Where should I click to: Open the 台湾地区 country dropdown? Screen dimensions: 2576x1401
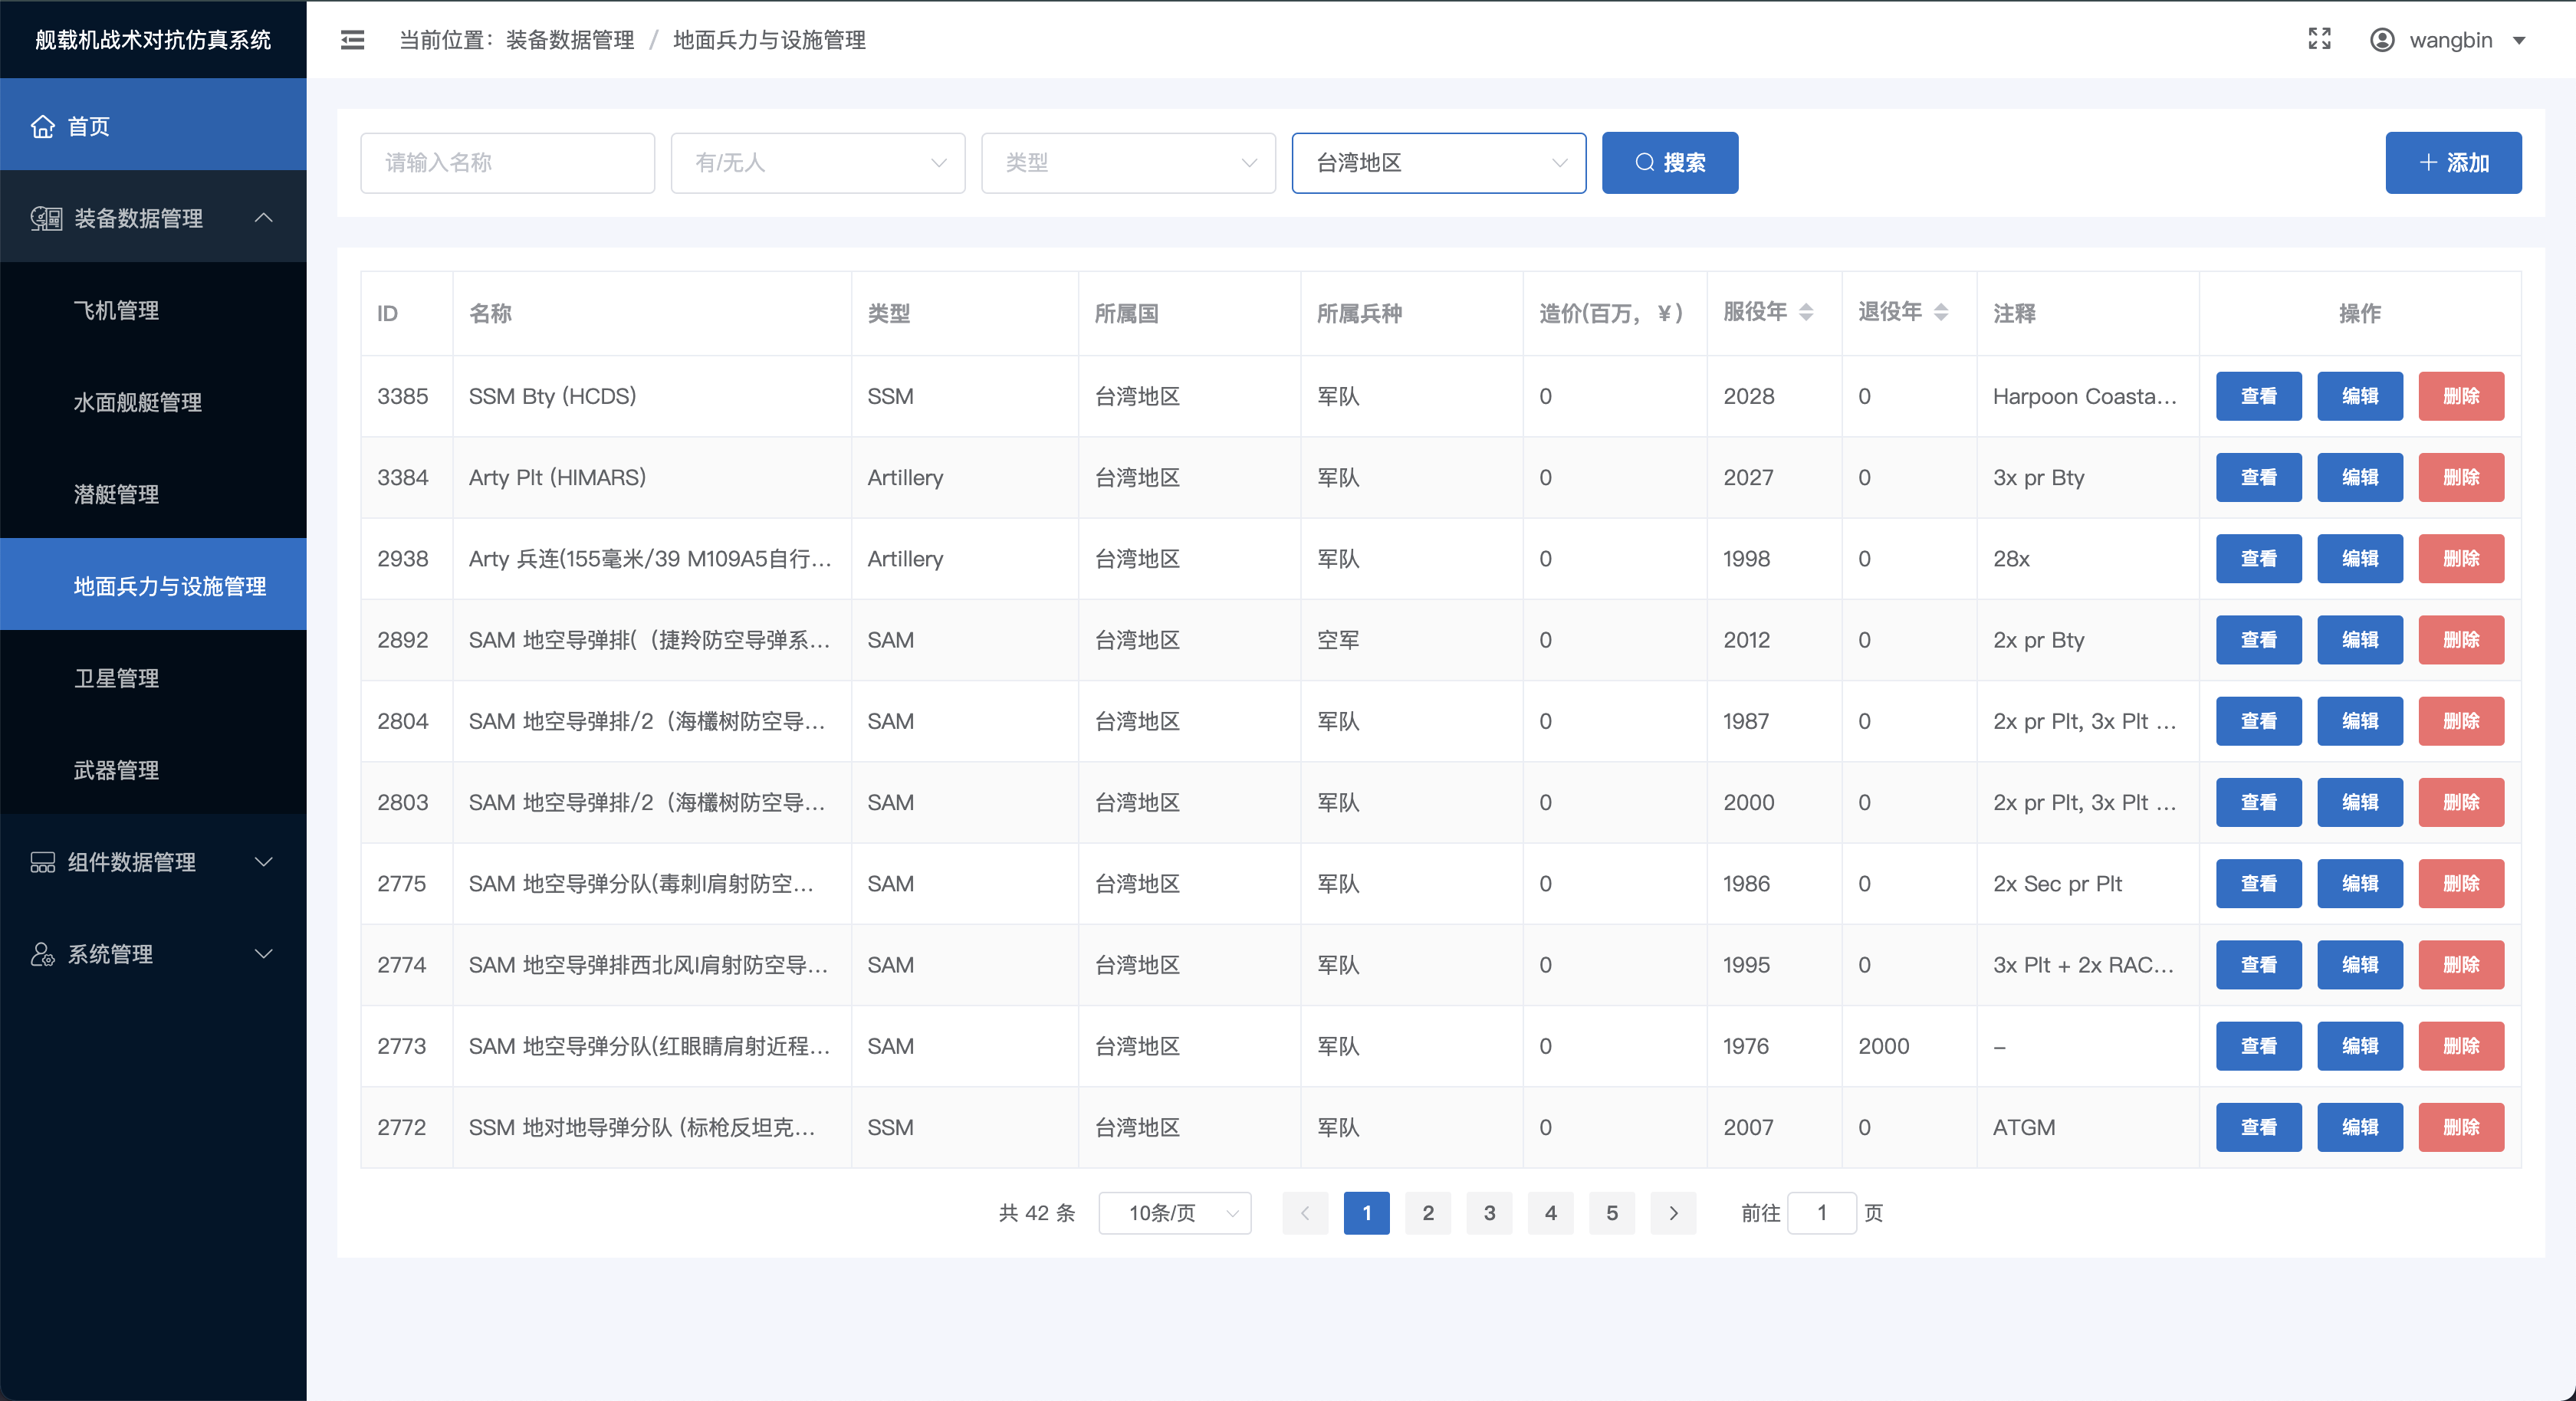pyautogui.click(x=1438, y=163)
